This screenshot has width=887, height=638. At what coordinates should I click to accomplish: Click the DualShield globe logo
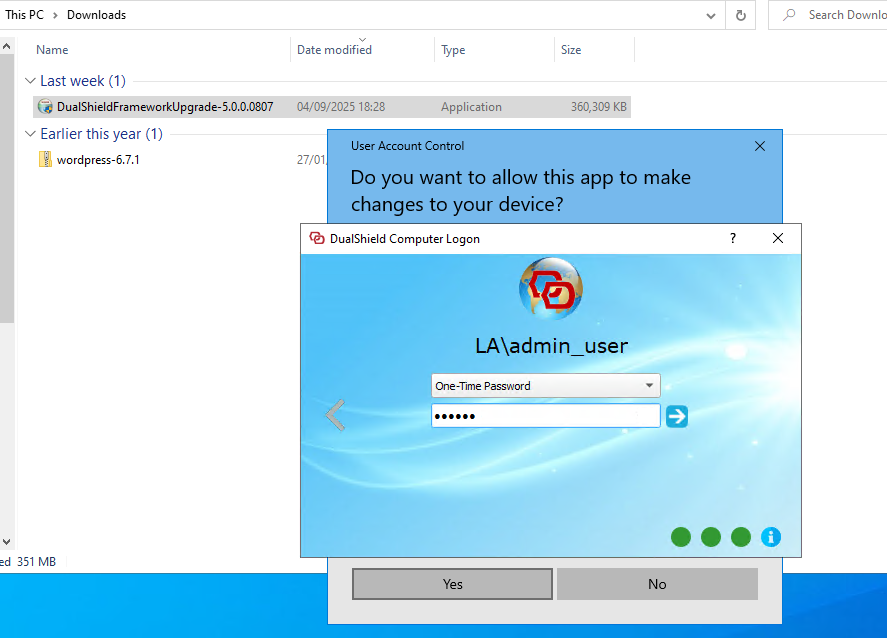550,289
